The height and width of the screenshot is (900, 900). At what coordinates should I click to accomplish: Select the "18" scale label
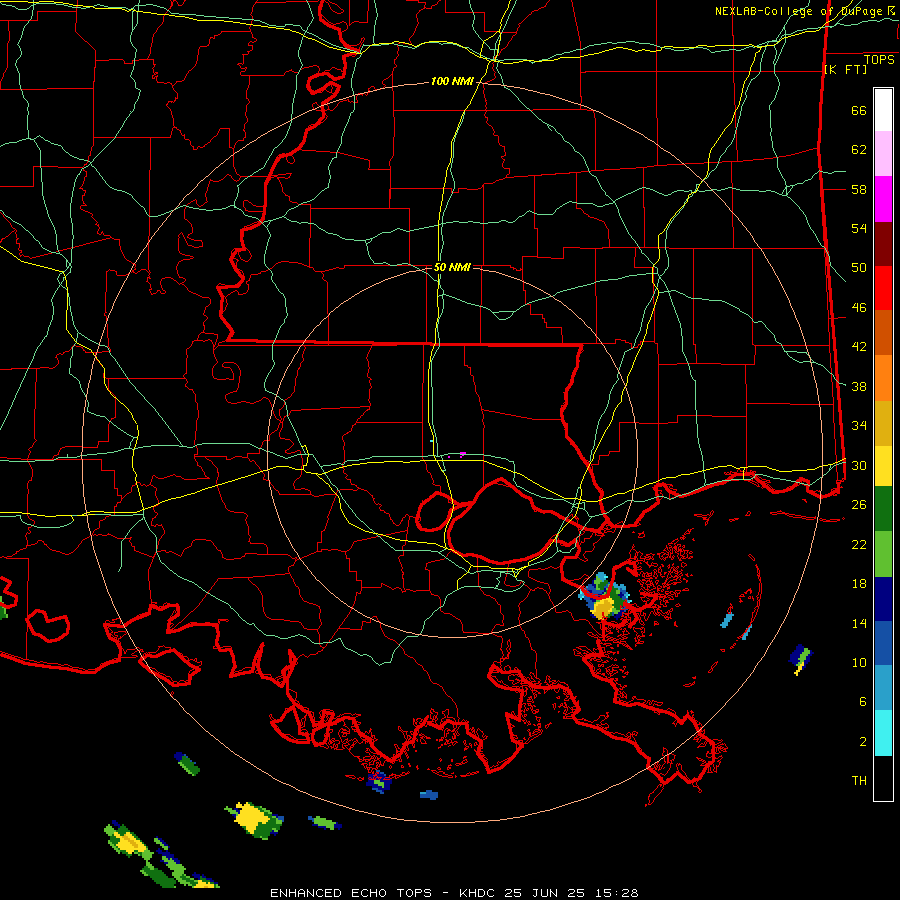(859, 584)
